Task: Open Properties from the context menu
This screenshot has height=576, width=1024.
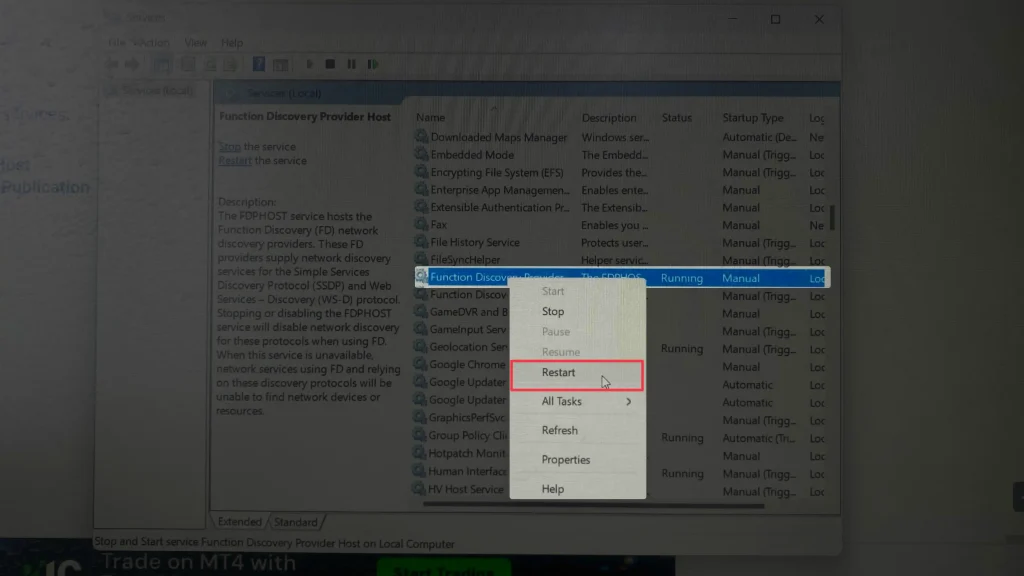Action: 566,460
